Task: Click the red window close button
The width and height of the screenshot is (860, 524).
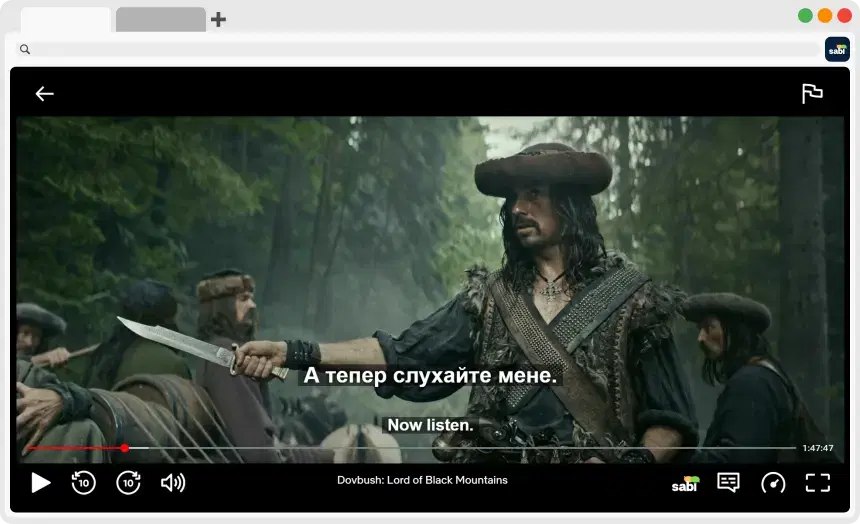Action: 844,16
